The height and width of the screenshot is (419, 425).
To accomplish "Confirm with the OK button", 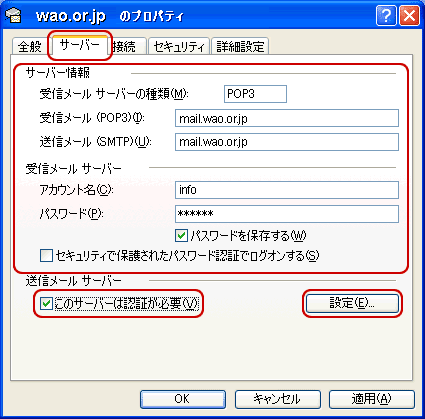I will point(183,399).
